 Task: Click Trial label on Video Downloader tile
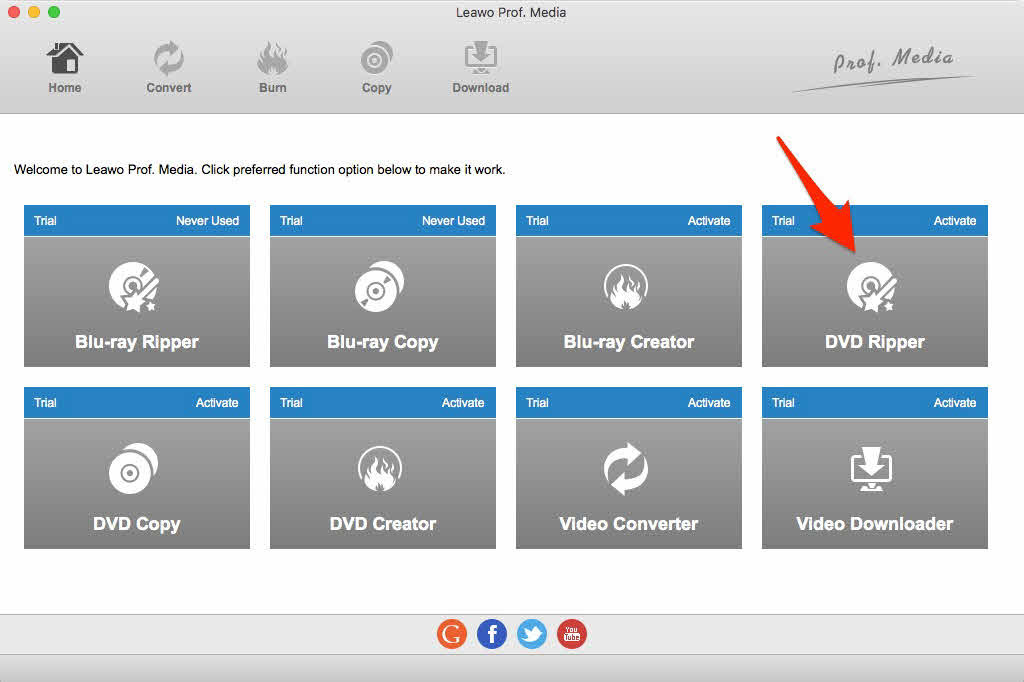click(x=783, y=402)
